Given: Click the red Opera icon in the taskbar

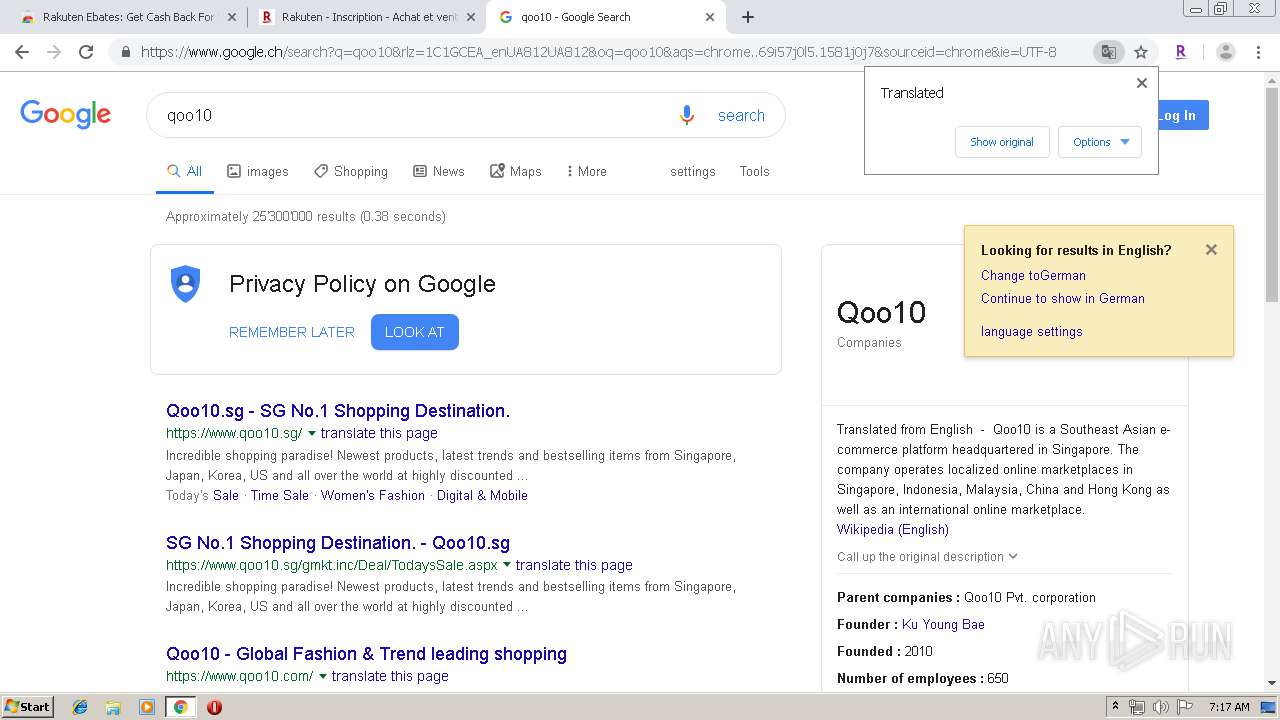Looking at the screenshot, I should click(x=214, y=707).
